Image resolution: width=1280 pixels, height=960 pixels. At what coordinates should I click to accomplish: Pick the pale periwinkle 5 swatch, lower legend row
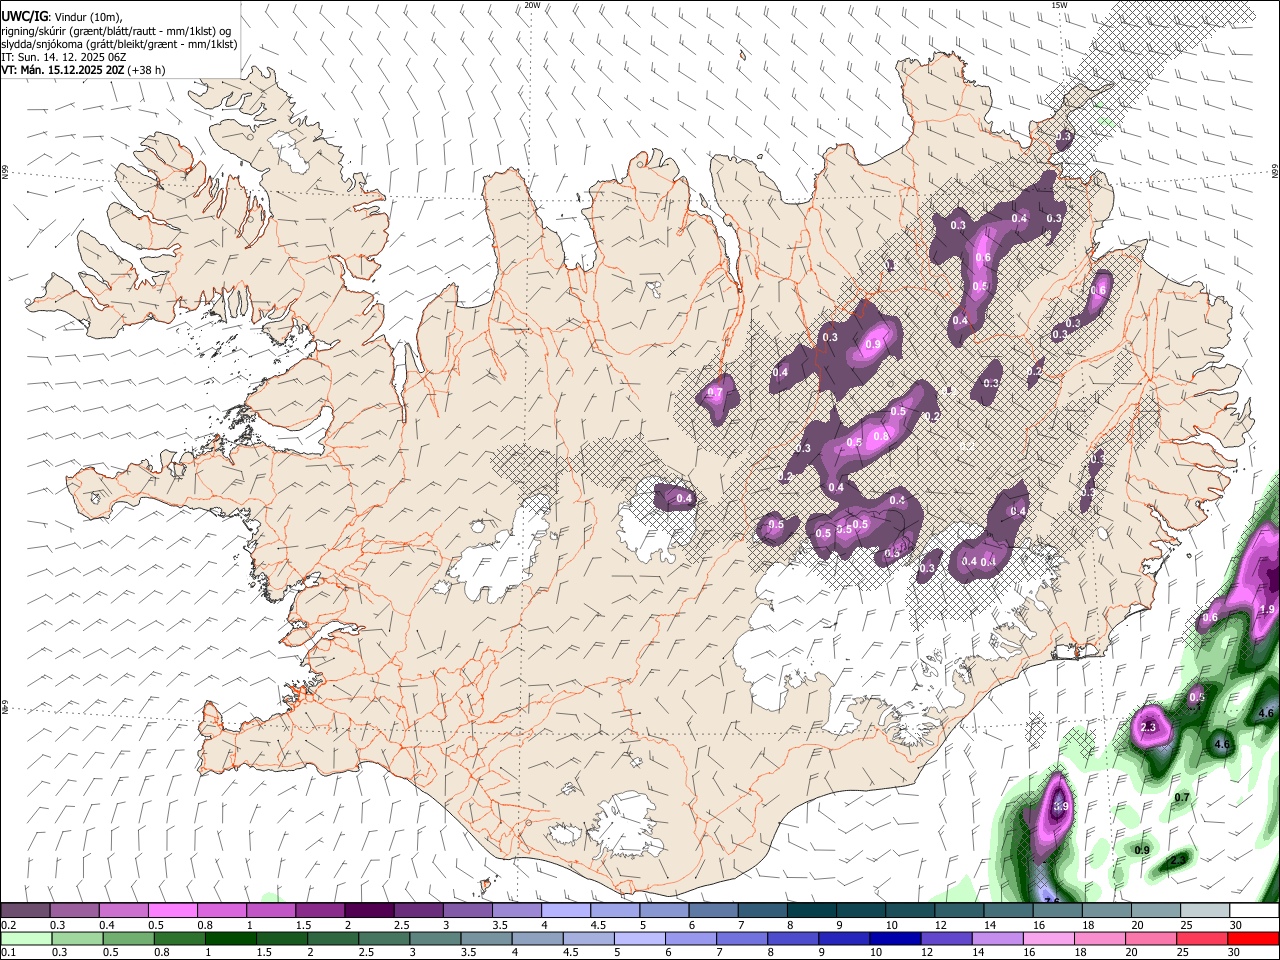pyautogui.click(x=641, y=938)
